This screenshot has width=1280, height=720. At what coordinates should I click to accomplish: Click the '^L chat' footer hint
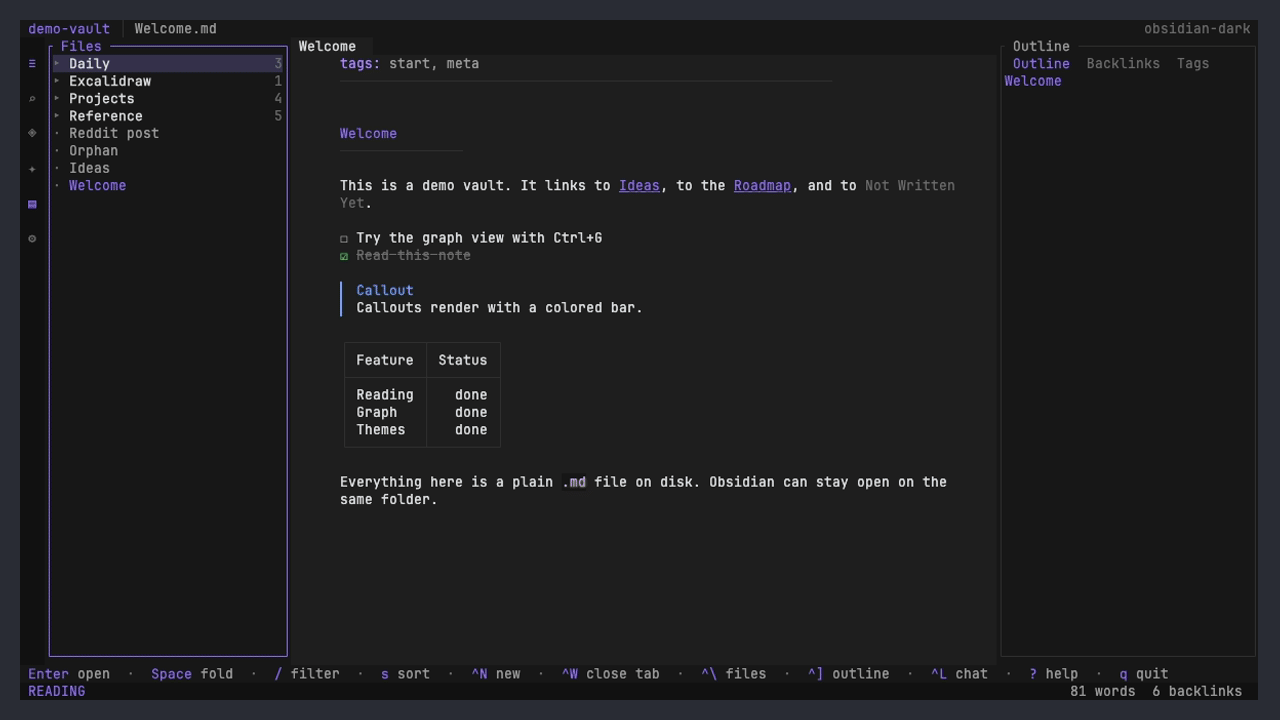959,674
